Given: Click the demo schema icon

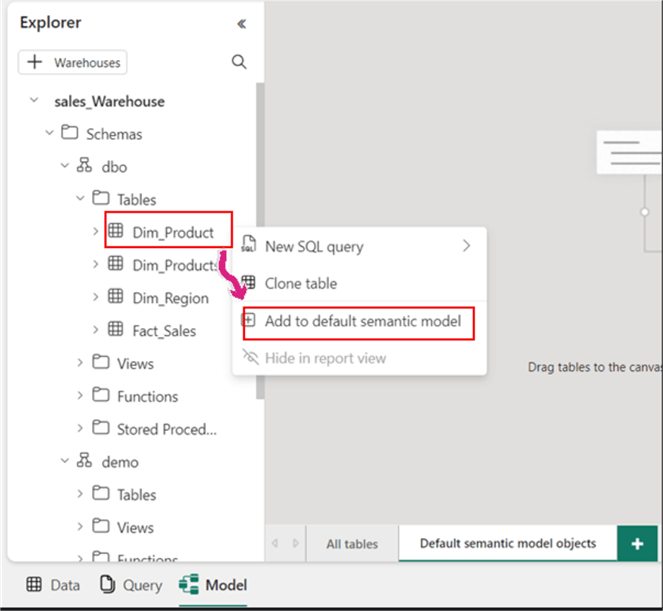Looking at the screenshot, I should click(x=84, y=460).
